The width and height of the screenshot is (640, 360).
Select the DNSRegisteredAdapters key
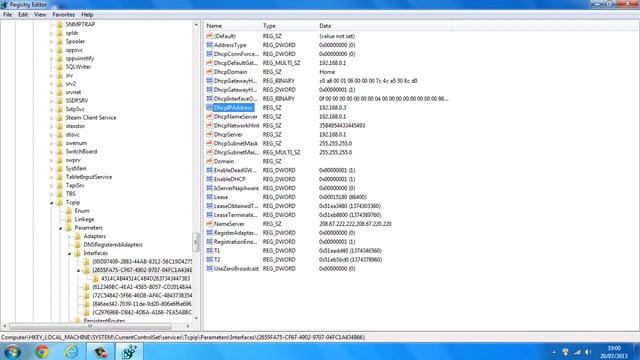(x=113, y=244)
